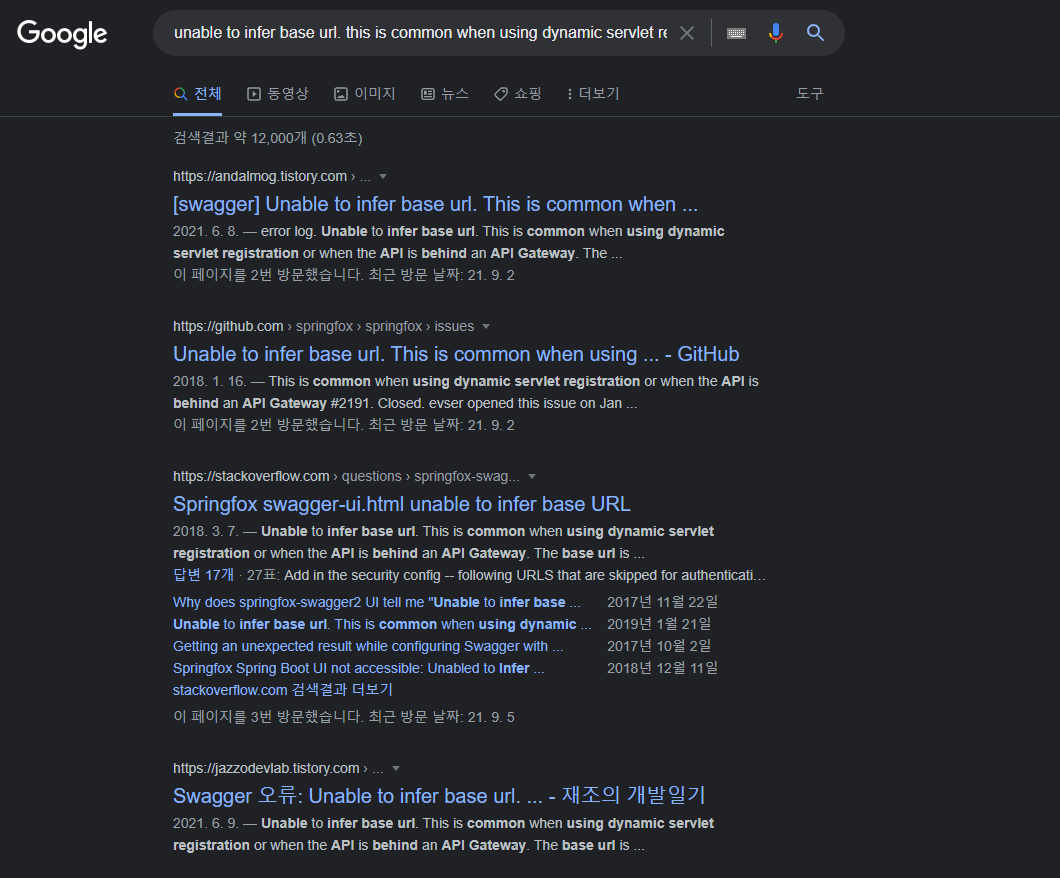
Task: Open the 'Swagger 오류' 재조의 개발일기 result
Action: click(x=439, y=796)
